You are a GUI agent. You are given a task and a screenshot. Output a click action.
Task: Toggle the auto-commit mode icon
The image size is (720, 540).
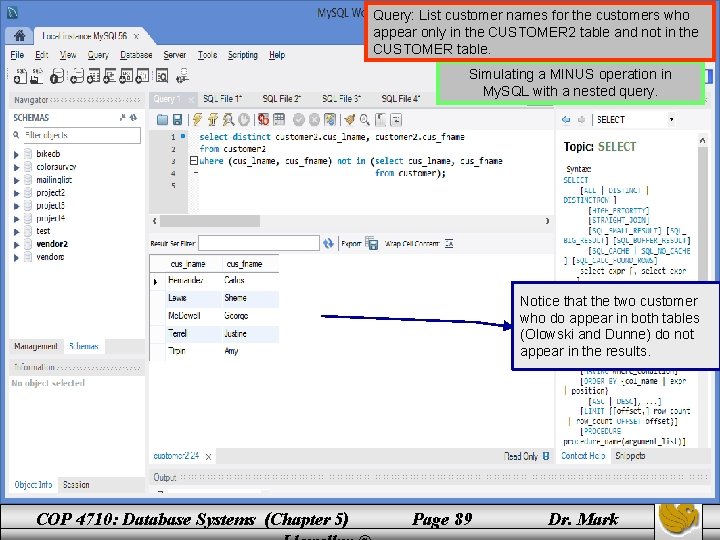pyautogui.click(x=330, y=120)
